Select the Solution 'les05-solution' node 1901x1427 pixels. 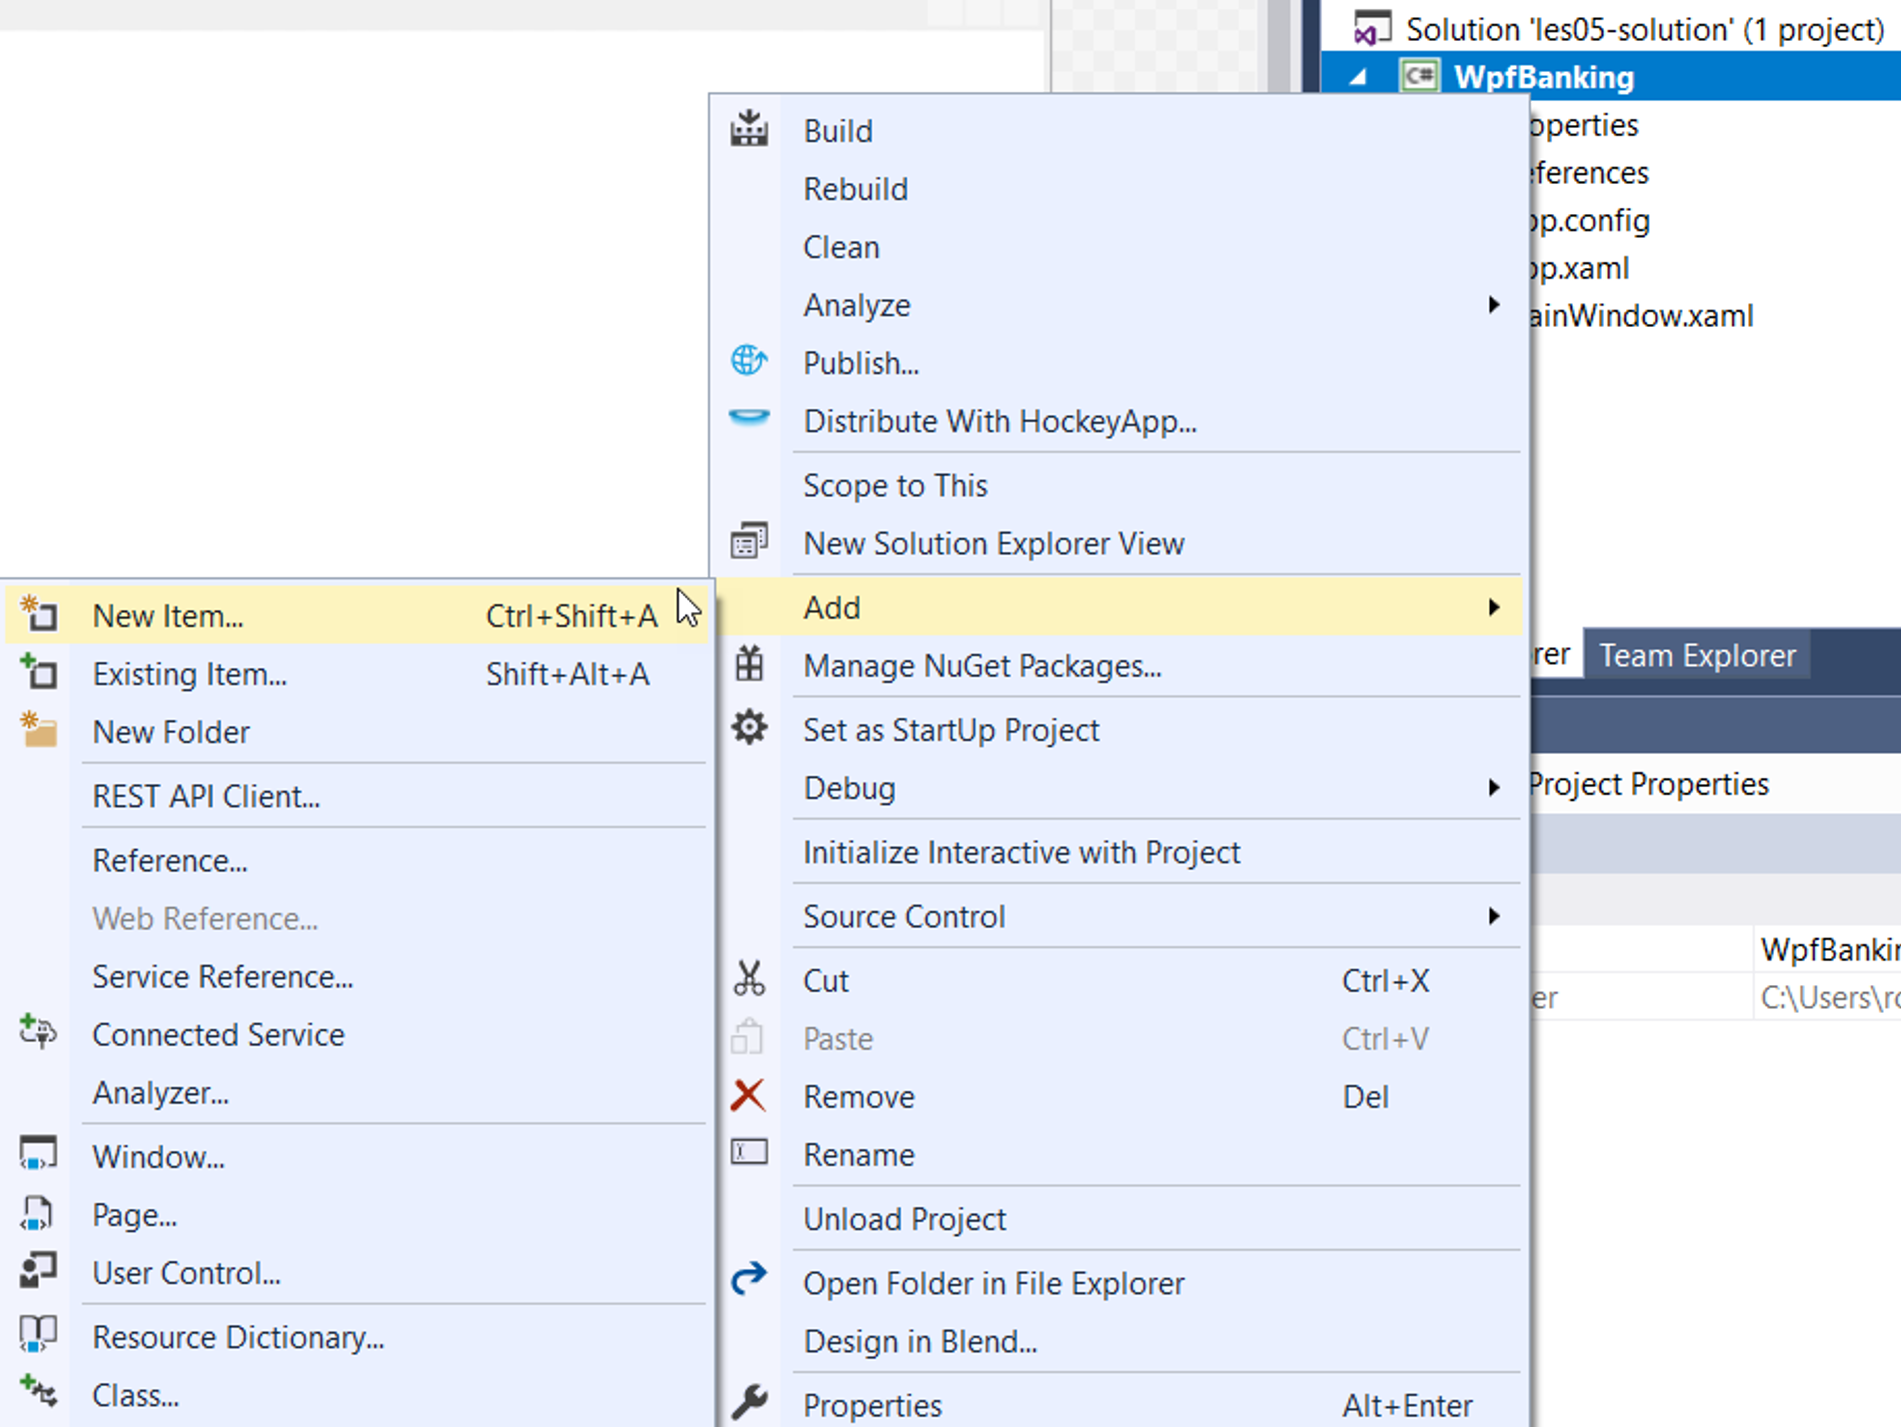pyautogui.click(x=1644, y=29)
